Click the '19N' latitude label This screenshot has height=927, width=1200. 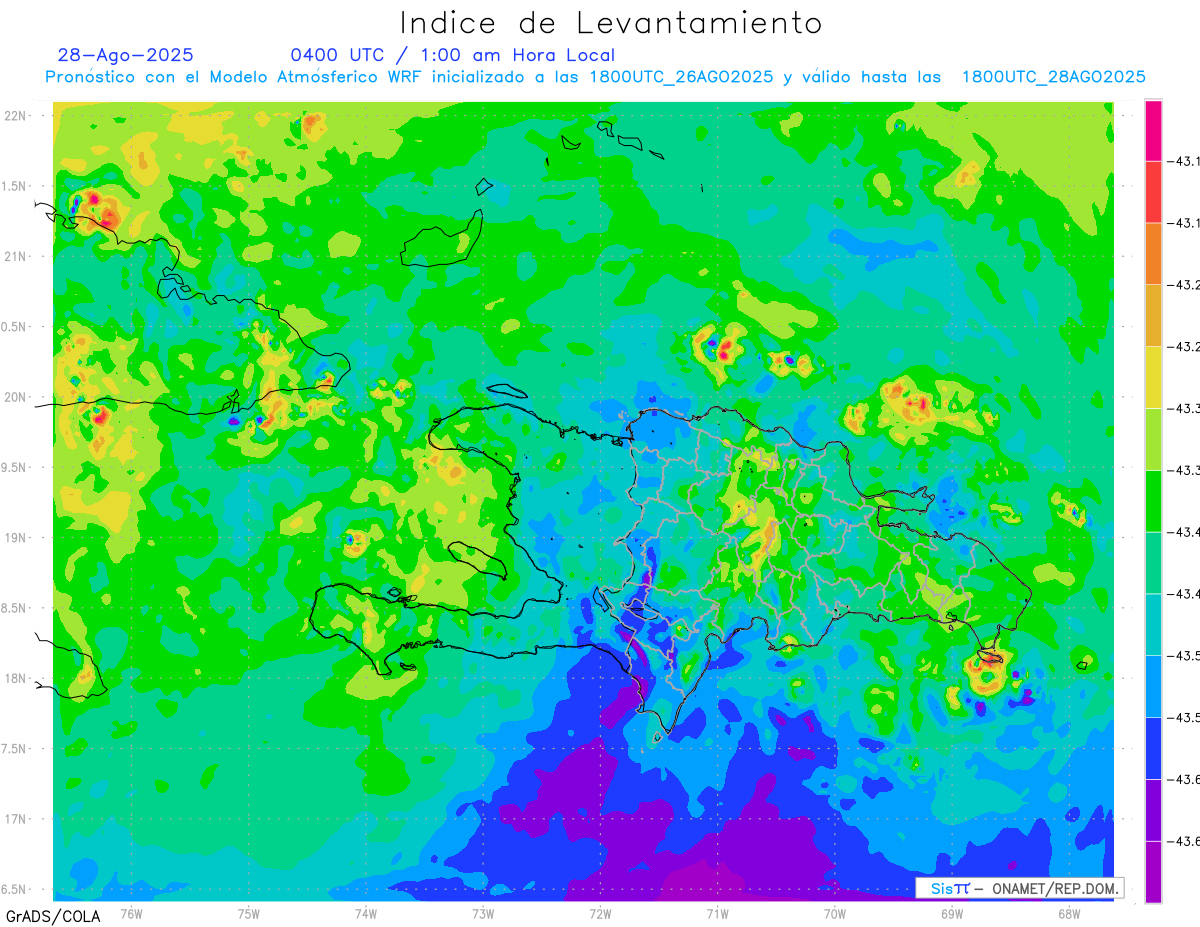[15, 538]
